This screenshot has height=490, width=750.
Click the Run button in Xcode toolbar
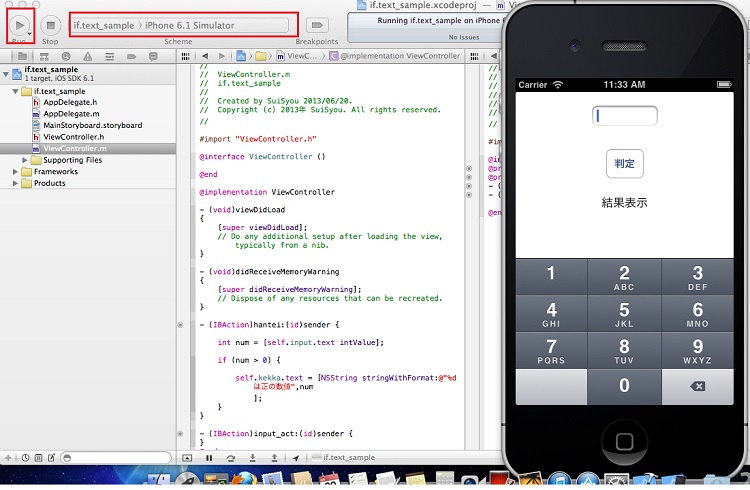coord(19,25)
